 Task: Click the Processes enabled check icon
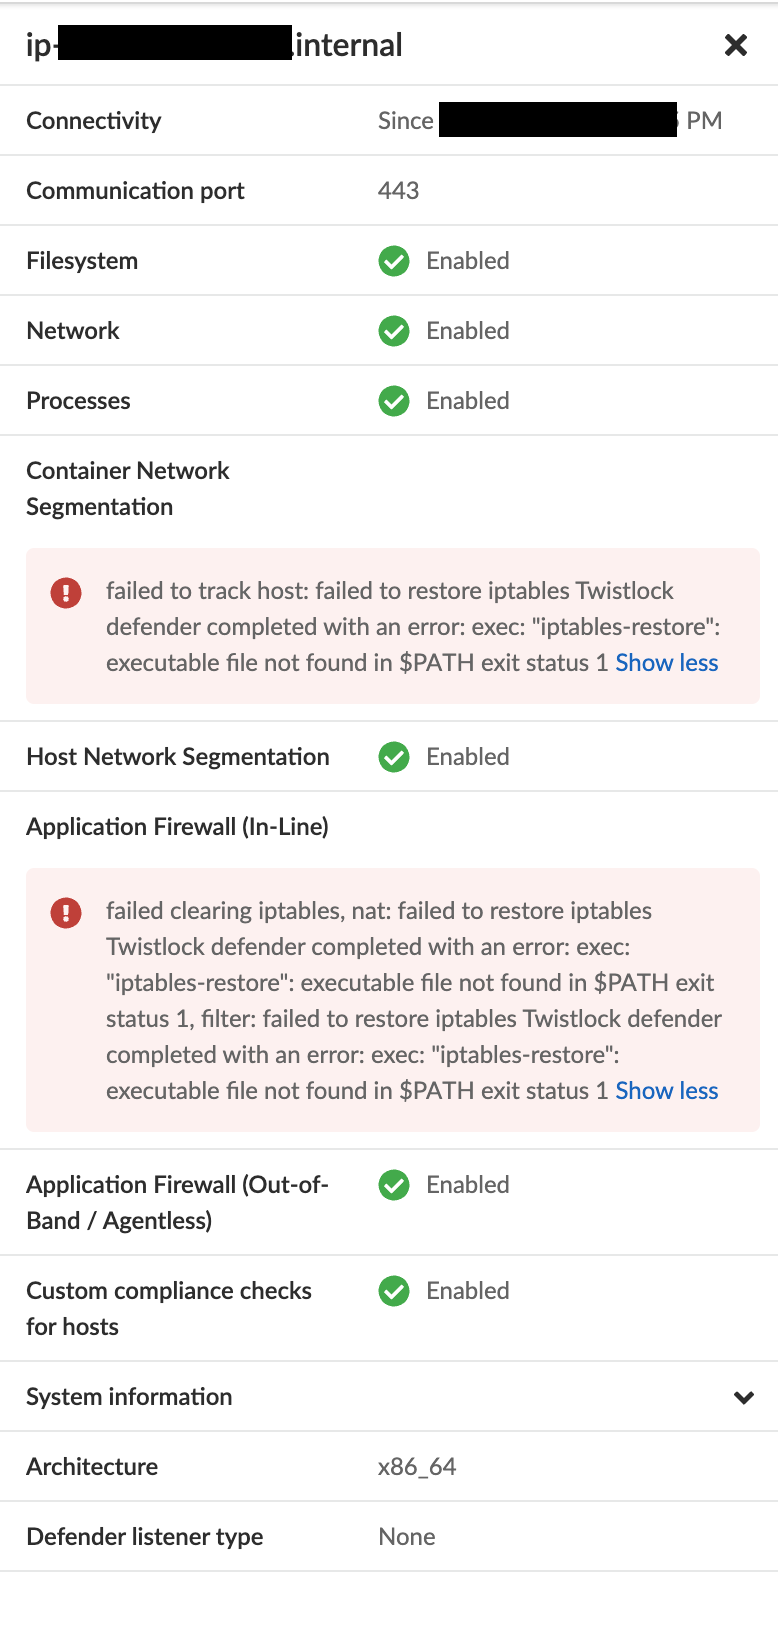pyautogui.click(x=394, y=401)
